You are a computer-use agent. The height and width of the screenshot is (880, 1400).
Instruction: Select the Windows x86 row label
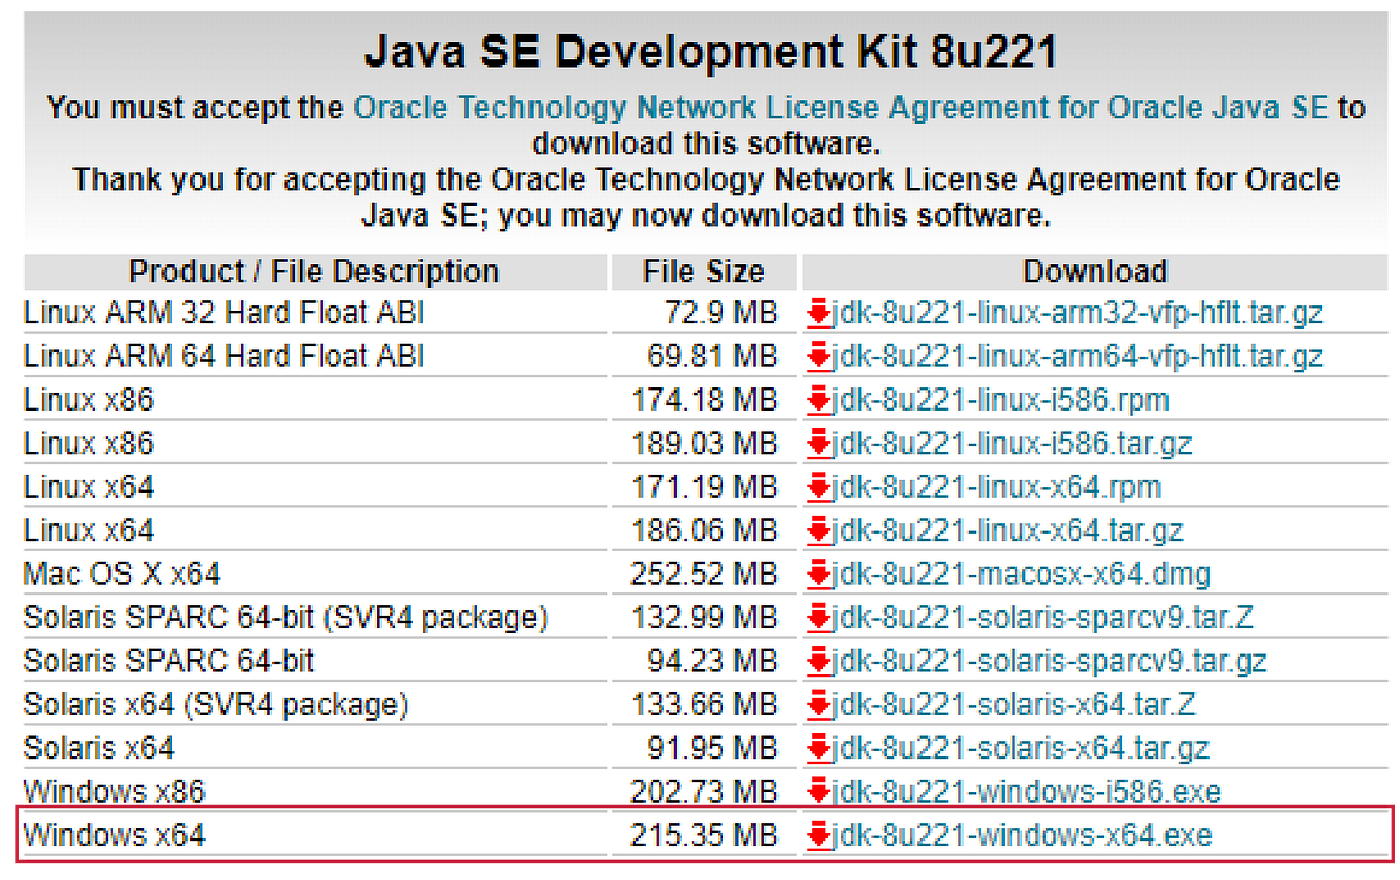click(114, 791)
